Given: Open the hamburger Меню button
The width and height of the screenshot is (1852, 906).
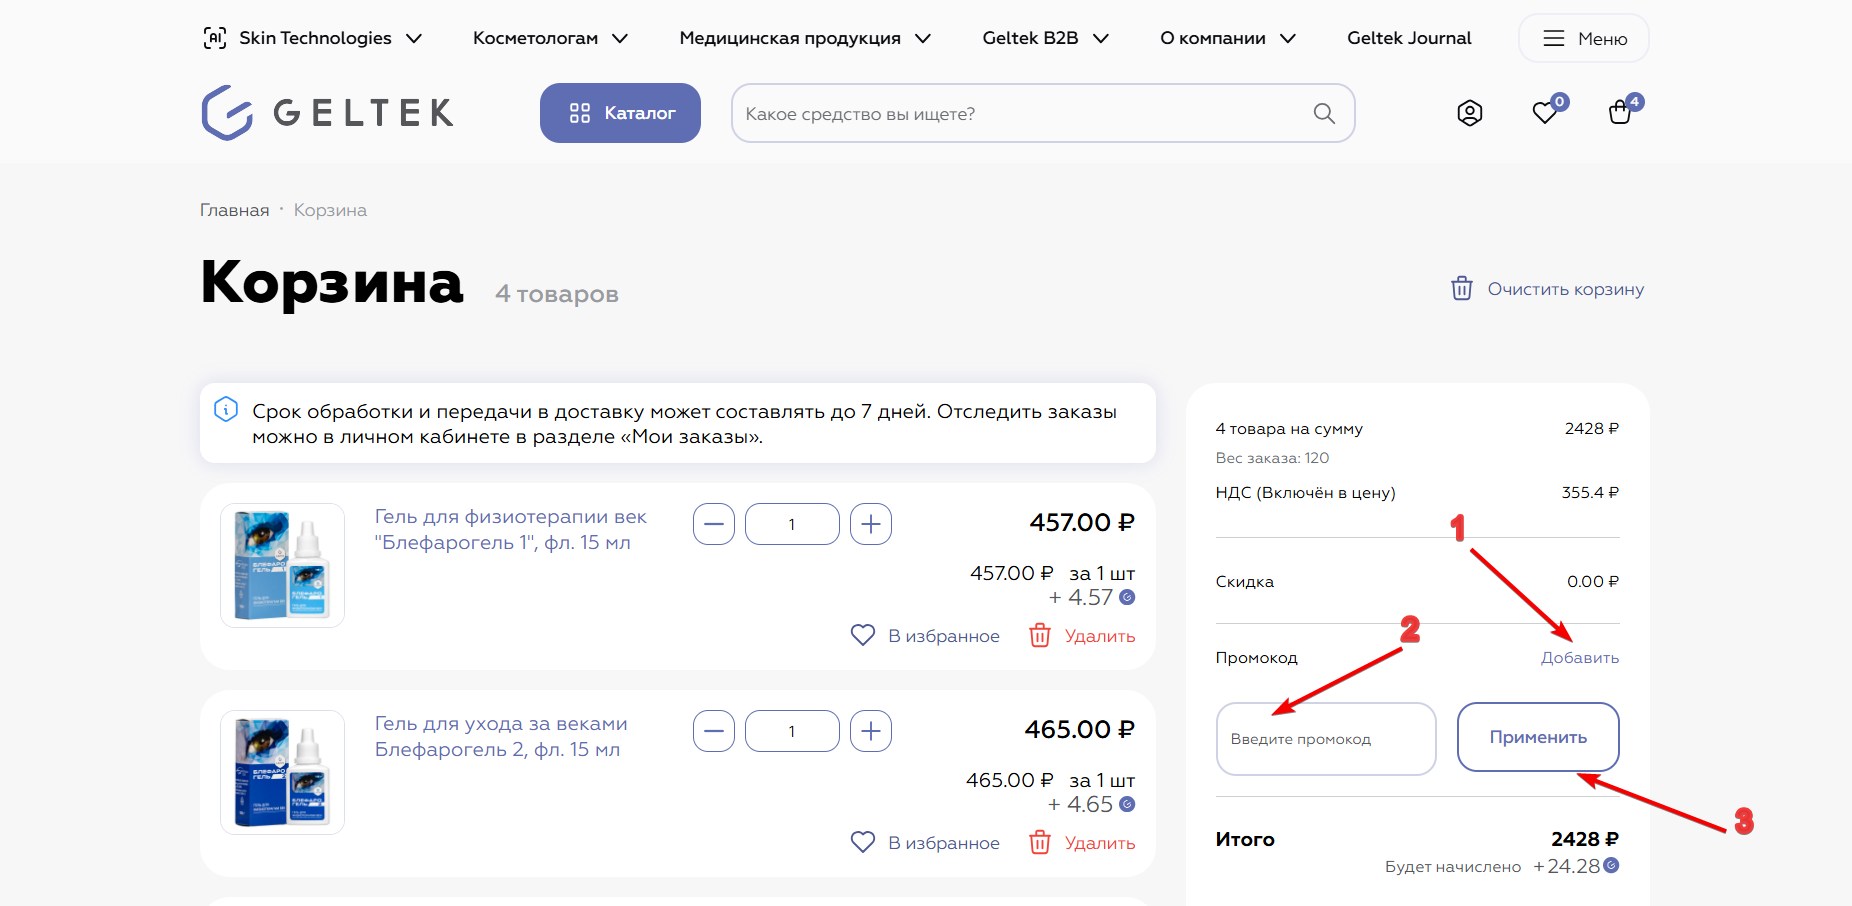Looking at the screenshot, I should coord(1584,38).
